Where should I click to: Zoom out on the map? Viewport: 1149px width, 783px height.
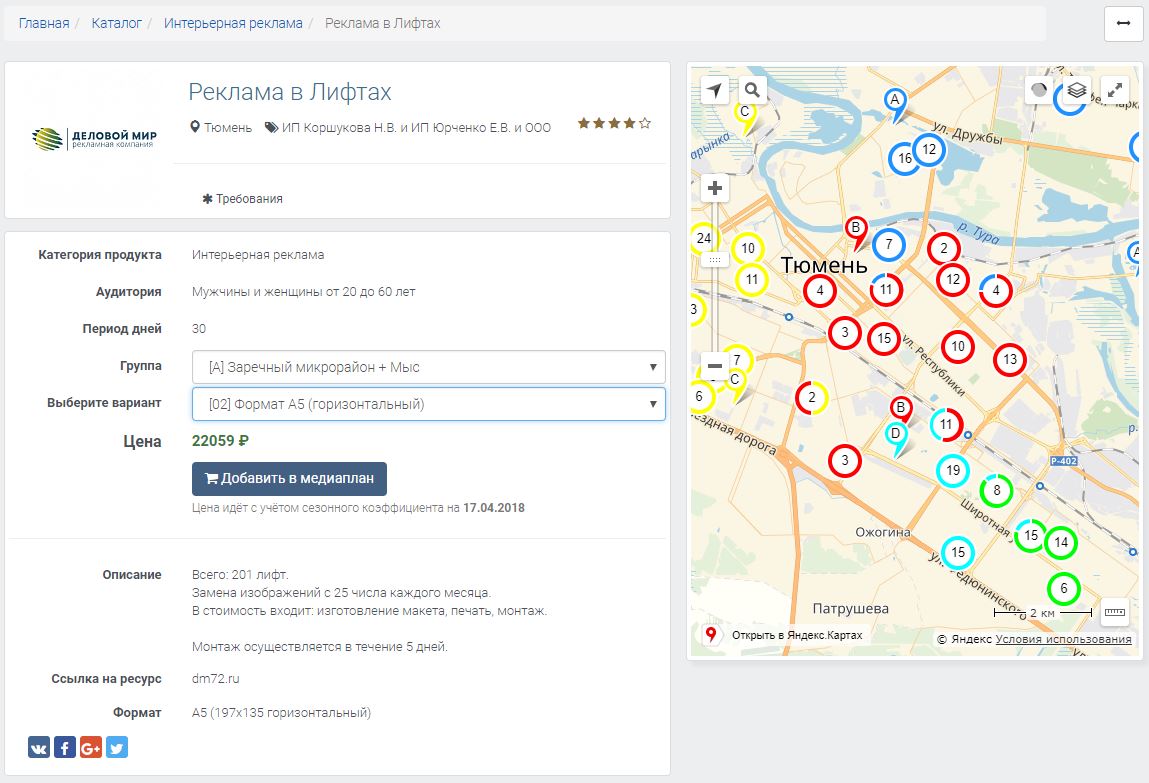point(715,366)
